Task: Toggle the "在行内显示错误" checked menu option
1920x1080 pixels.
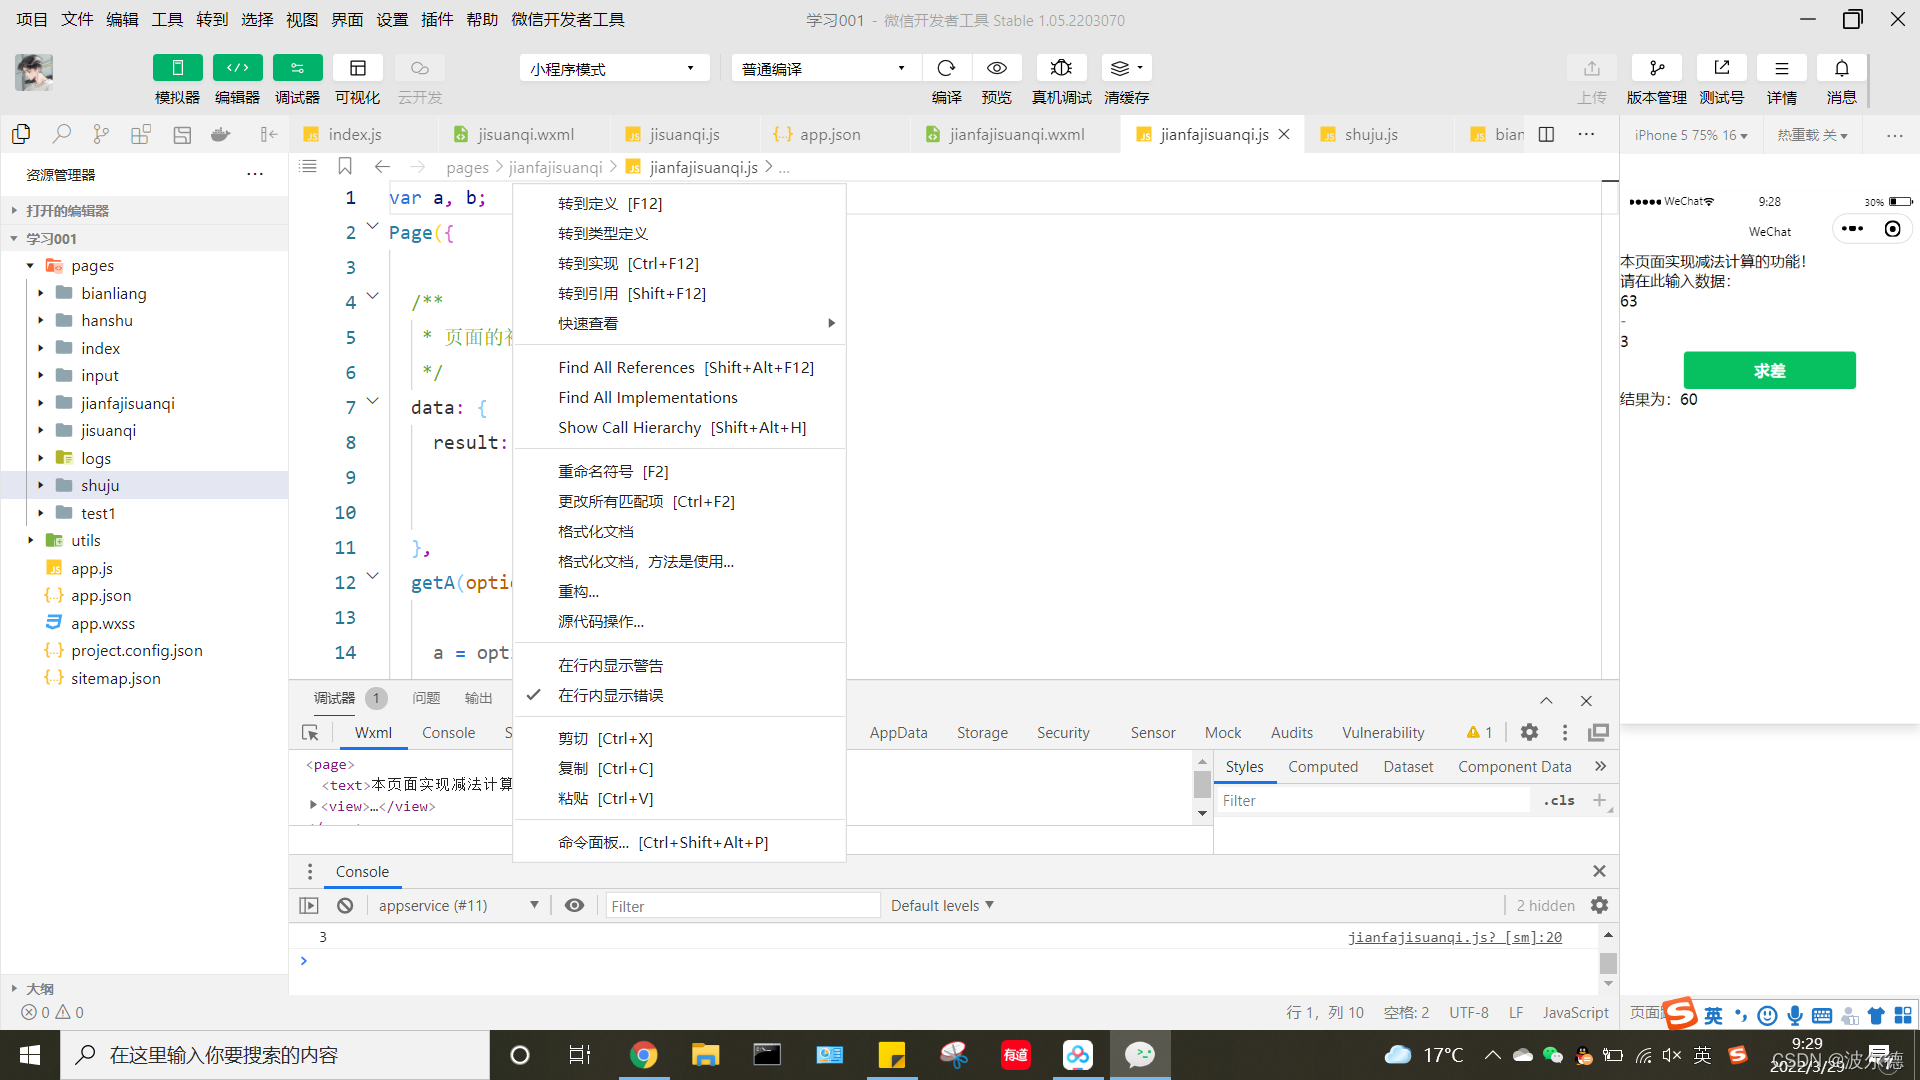Action: [x=610, y=696]
